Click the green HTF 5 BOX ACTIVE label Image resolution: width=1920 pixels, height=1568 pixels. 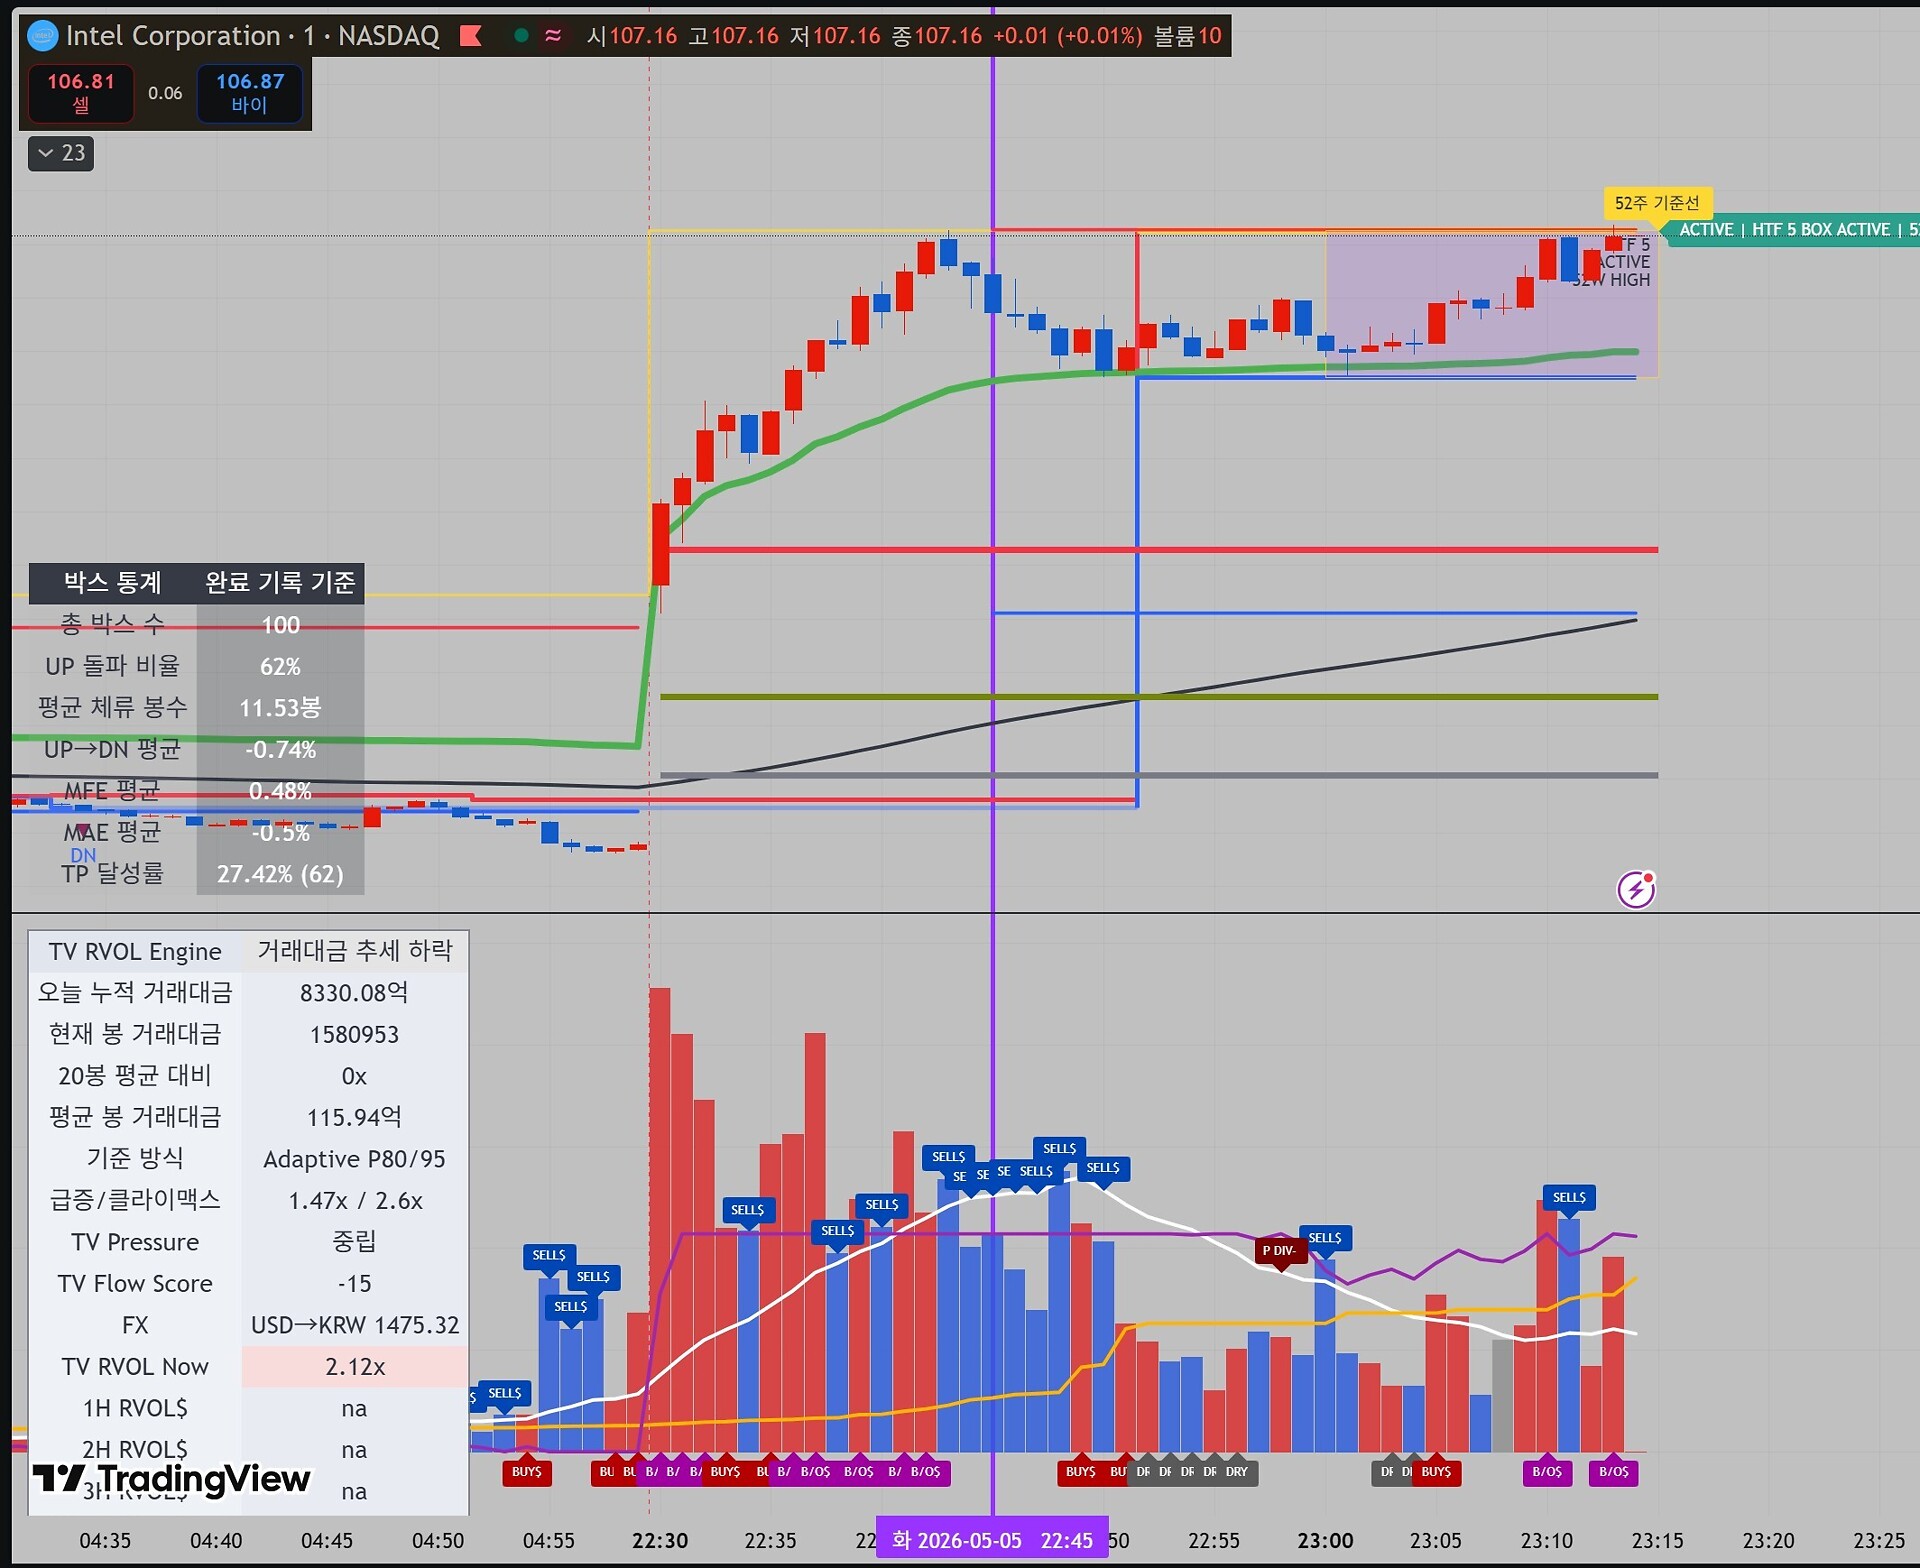click(1795, 230)
